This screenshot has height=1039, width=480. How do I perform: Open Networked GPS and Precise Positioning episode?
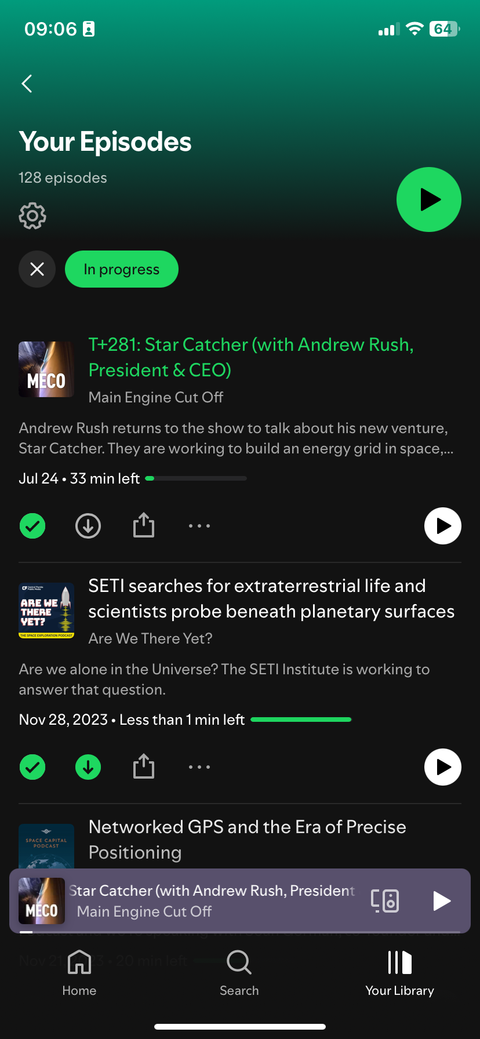(247, 840)
